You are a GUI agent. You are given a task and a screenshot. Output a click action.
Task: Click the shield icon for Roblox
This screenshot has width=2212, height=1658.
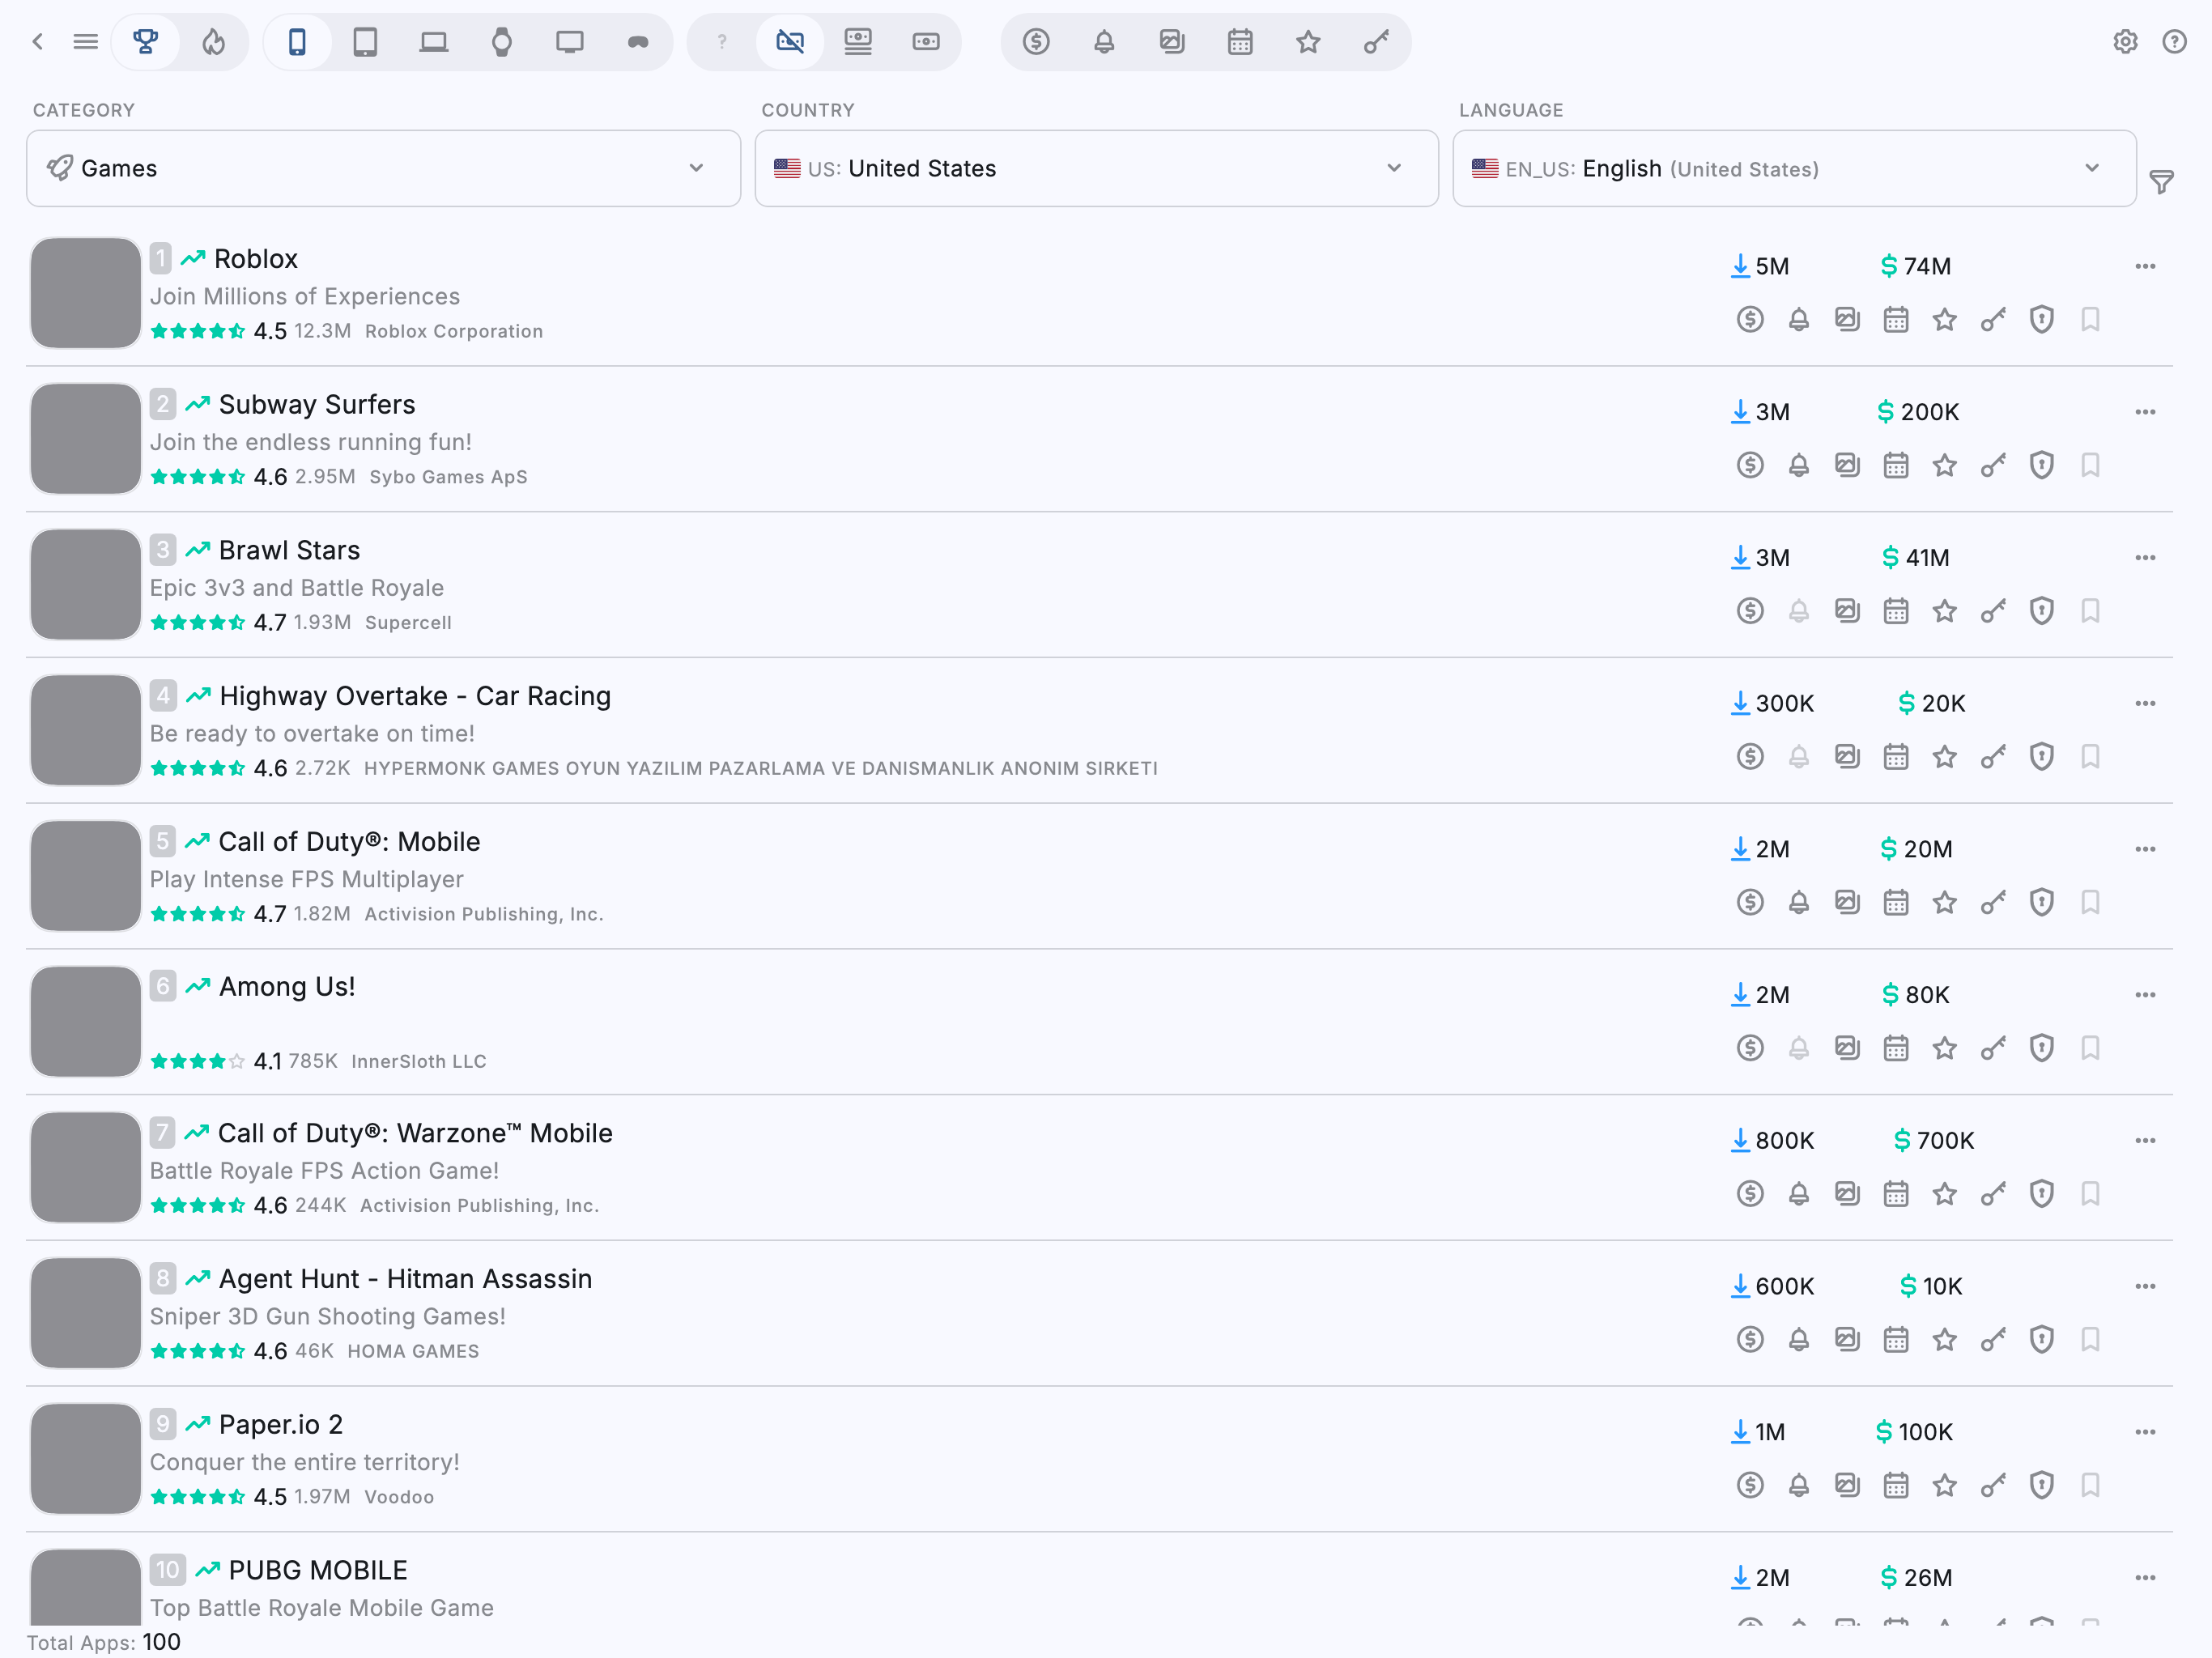pyautogui.click(x=2041, y=320)
